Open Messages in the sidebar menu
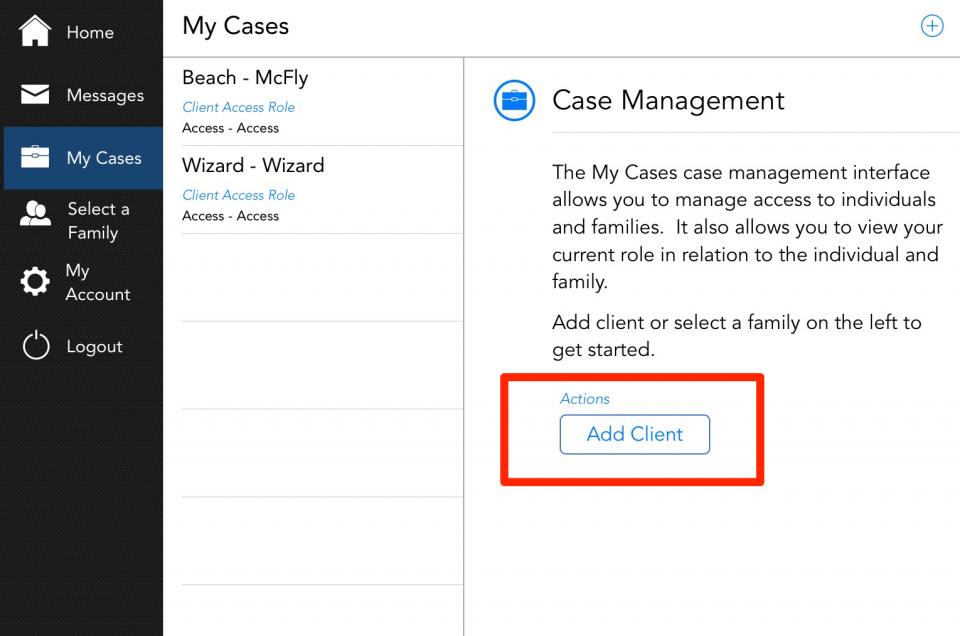This screenshot has height=636, width=960. (x=105, y=95)
